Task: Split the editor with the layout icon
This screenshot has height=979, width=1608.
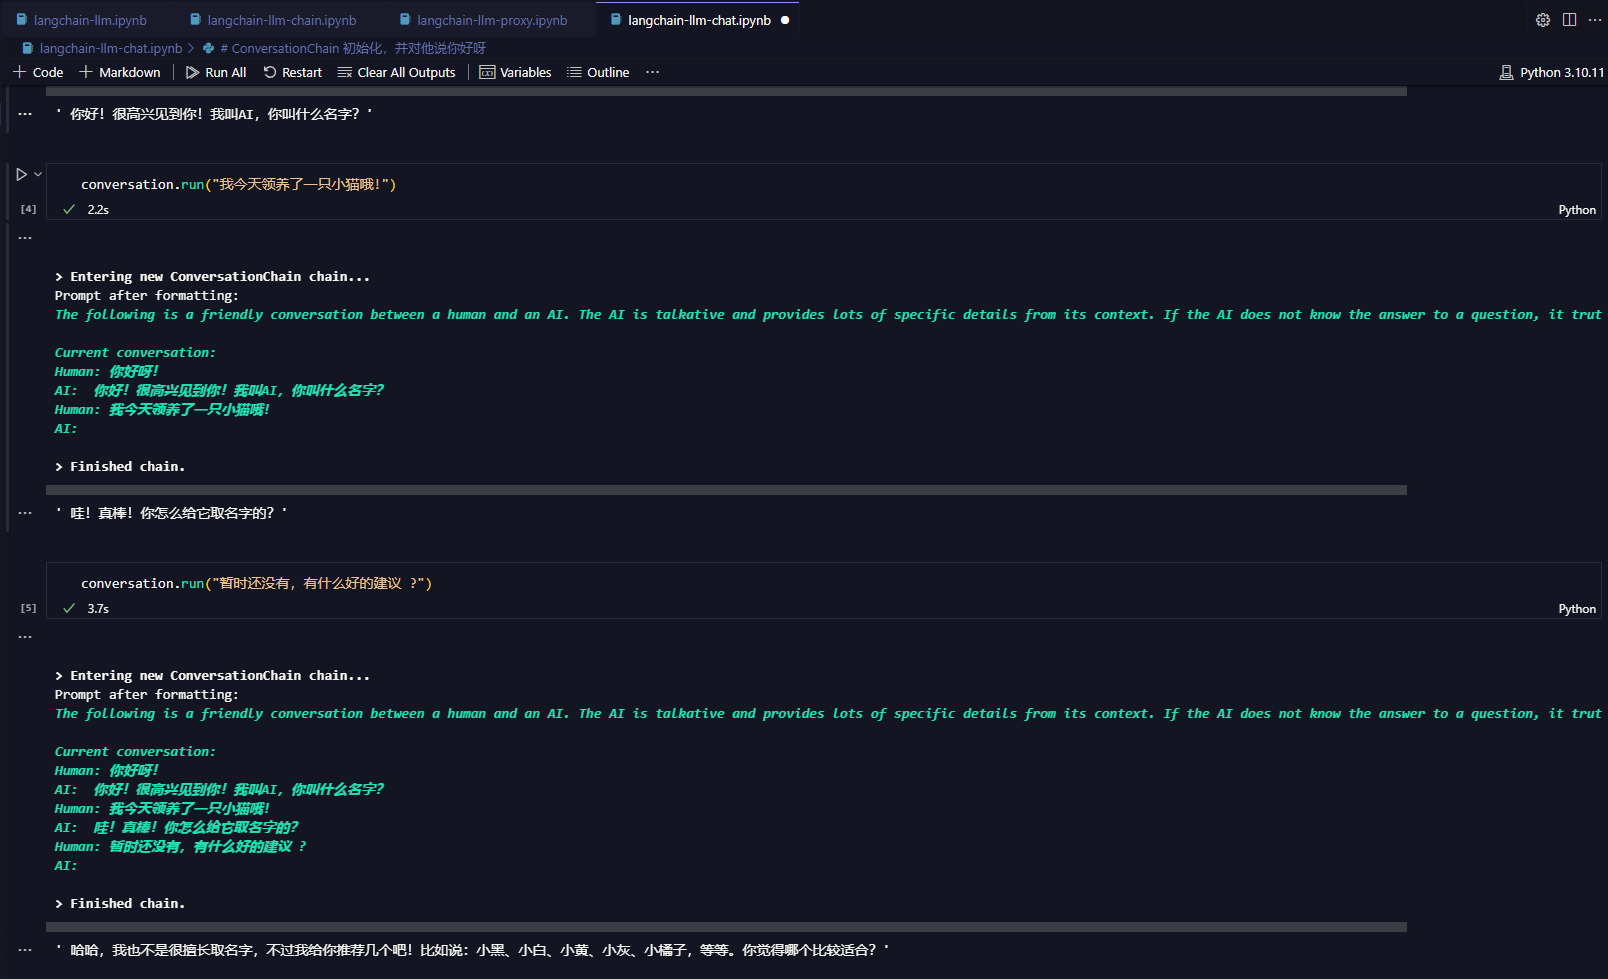Action: pyautogui.click(x=1570, y=20)
